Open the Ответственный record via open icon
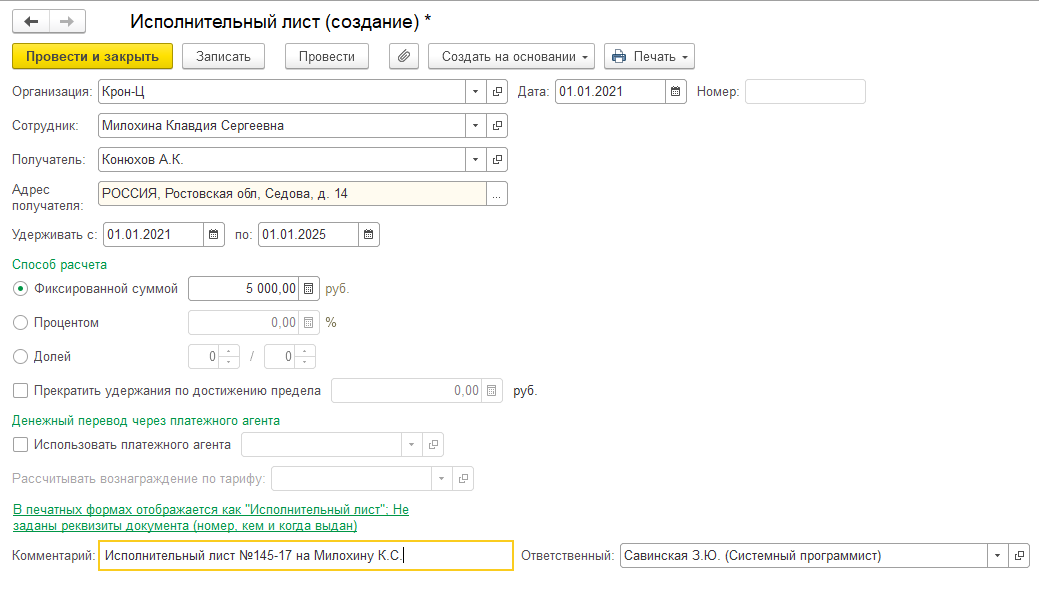This screenshot has height=592, width=1039. click(x=1019, y=556)
